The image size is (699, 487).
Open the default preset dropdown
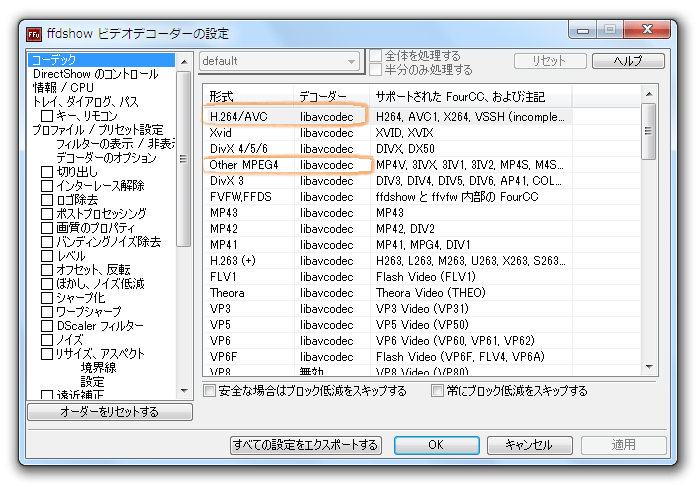(x=280, y=61)
